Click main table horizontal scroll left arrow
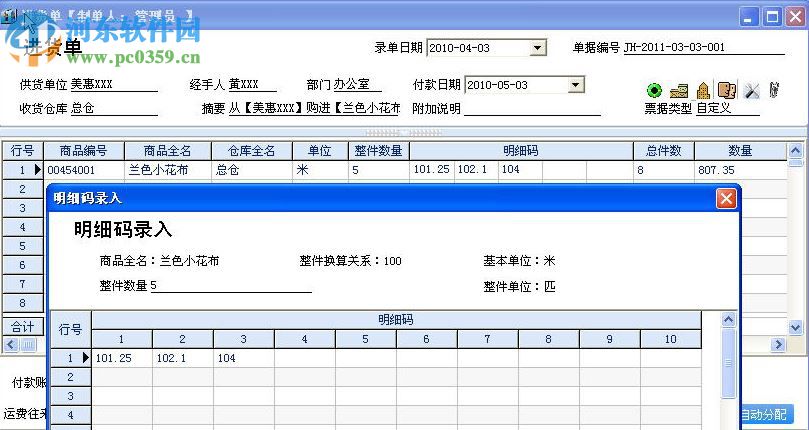809x430 pixels. 11,344
